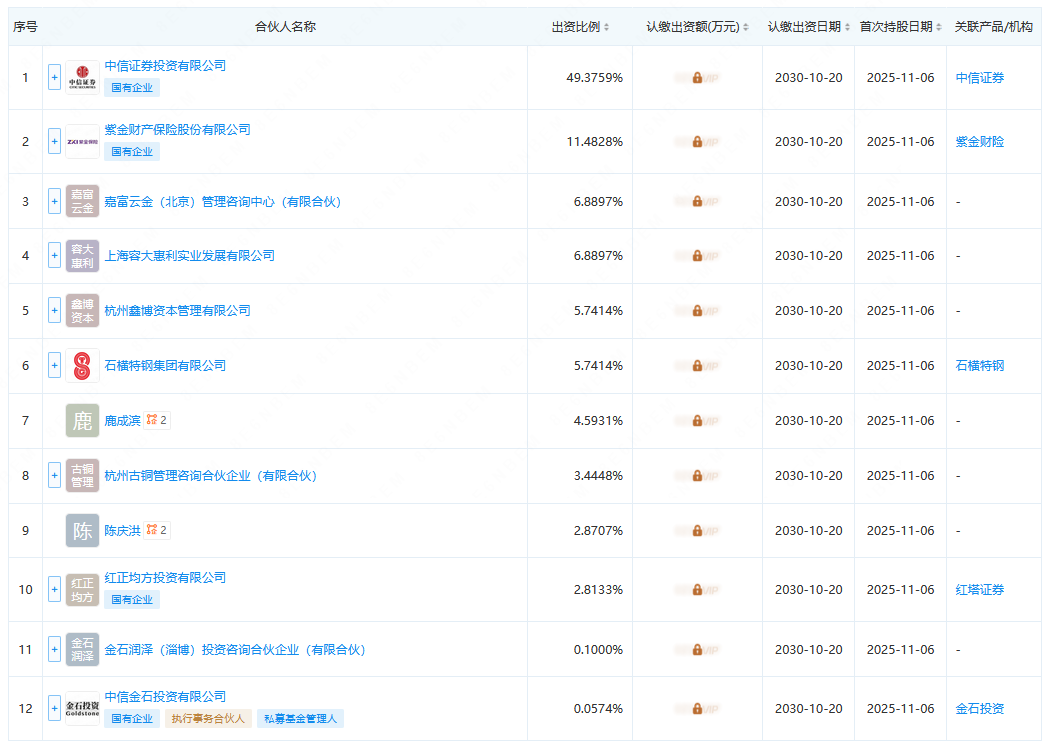The width and height of the screenshot is (1050, 751).
Task: Expand row for 杭州鑫博资本管理有限公司
Action: click(x=54, y=311)
